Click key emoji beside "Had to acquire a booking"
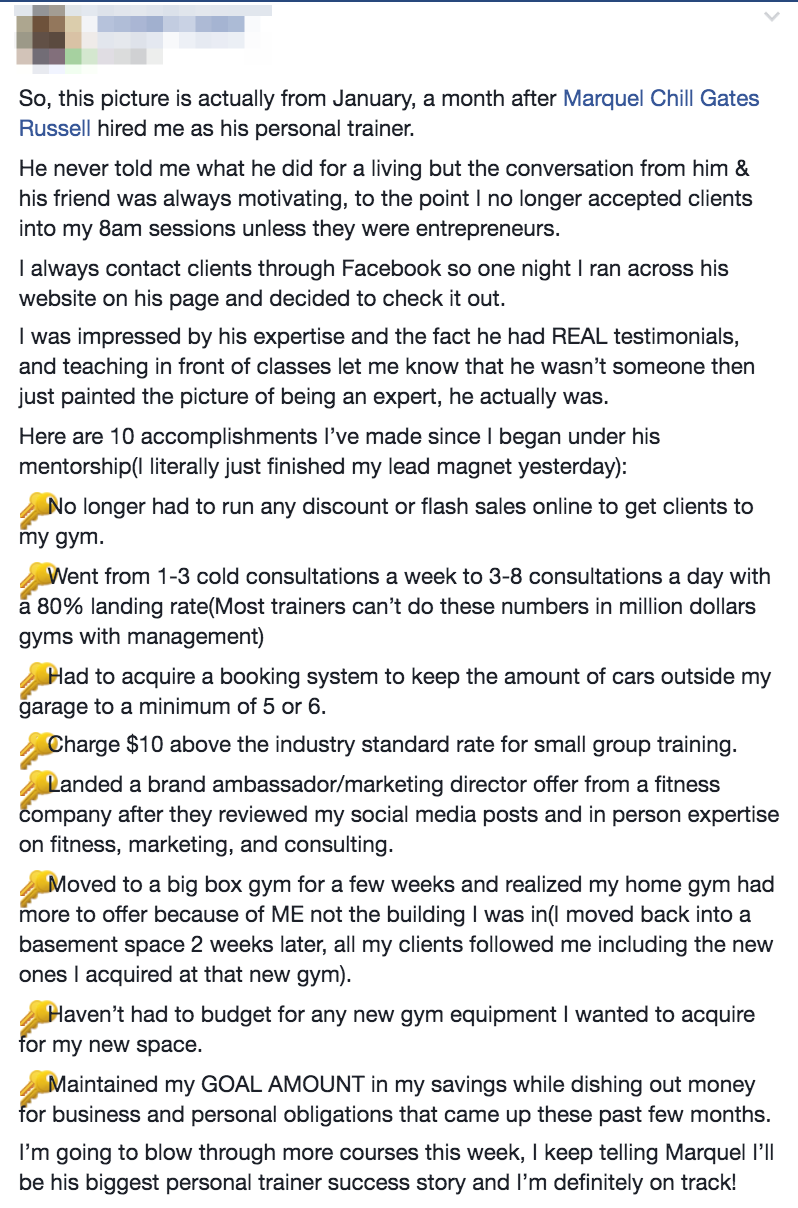798x1208 pixels. tap(34, 679)
